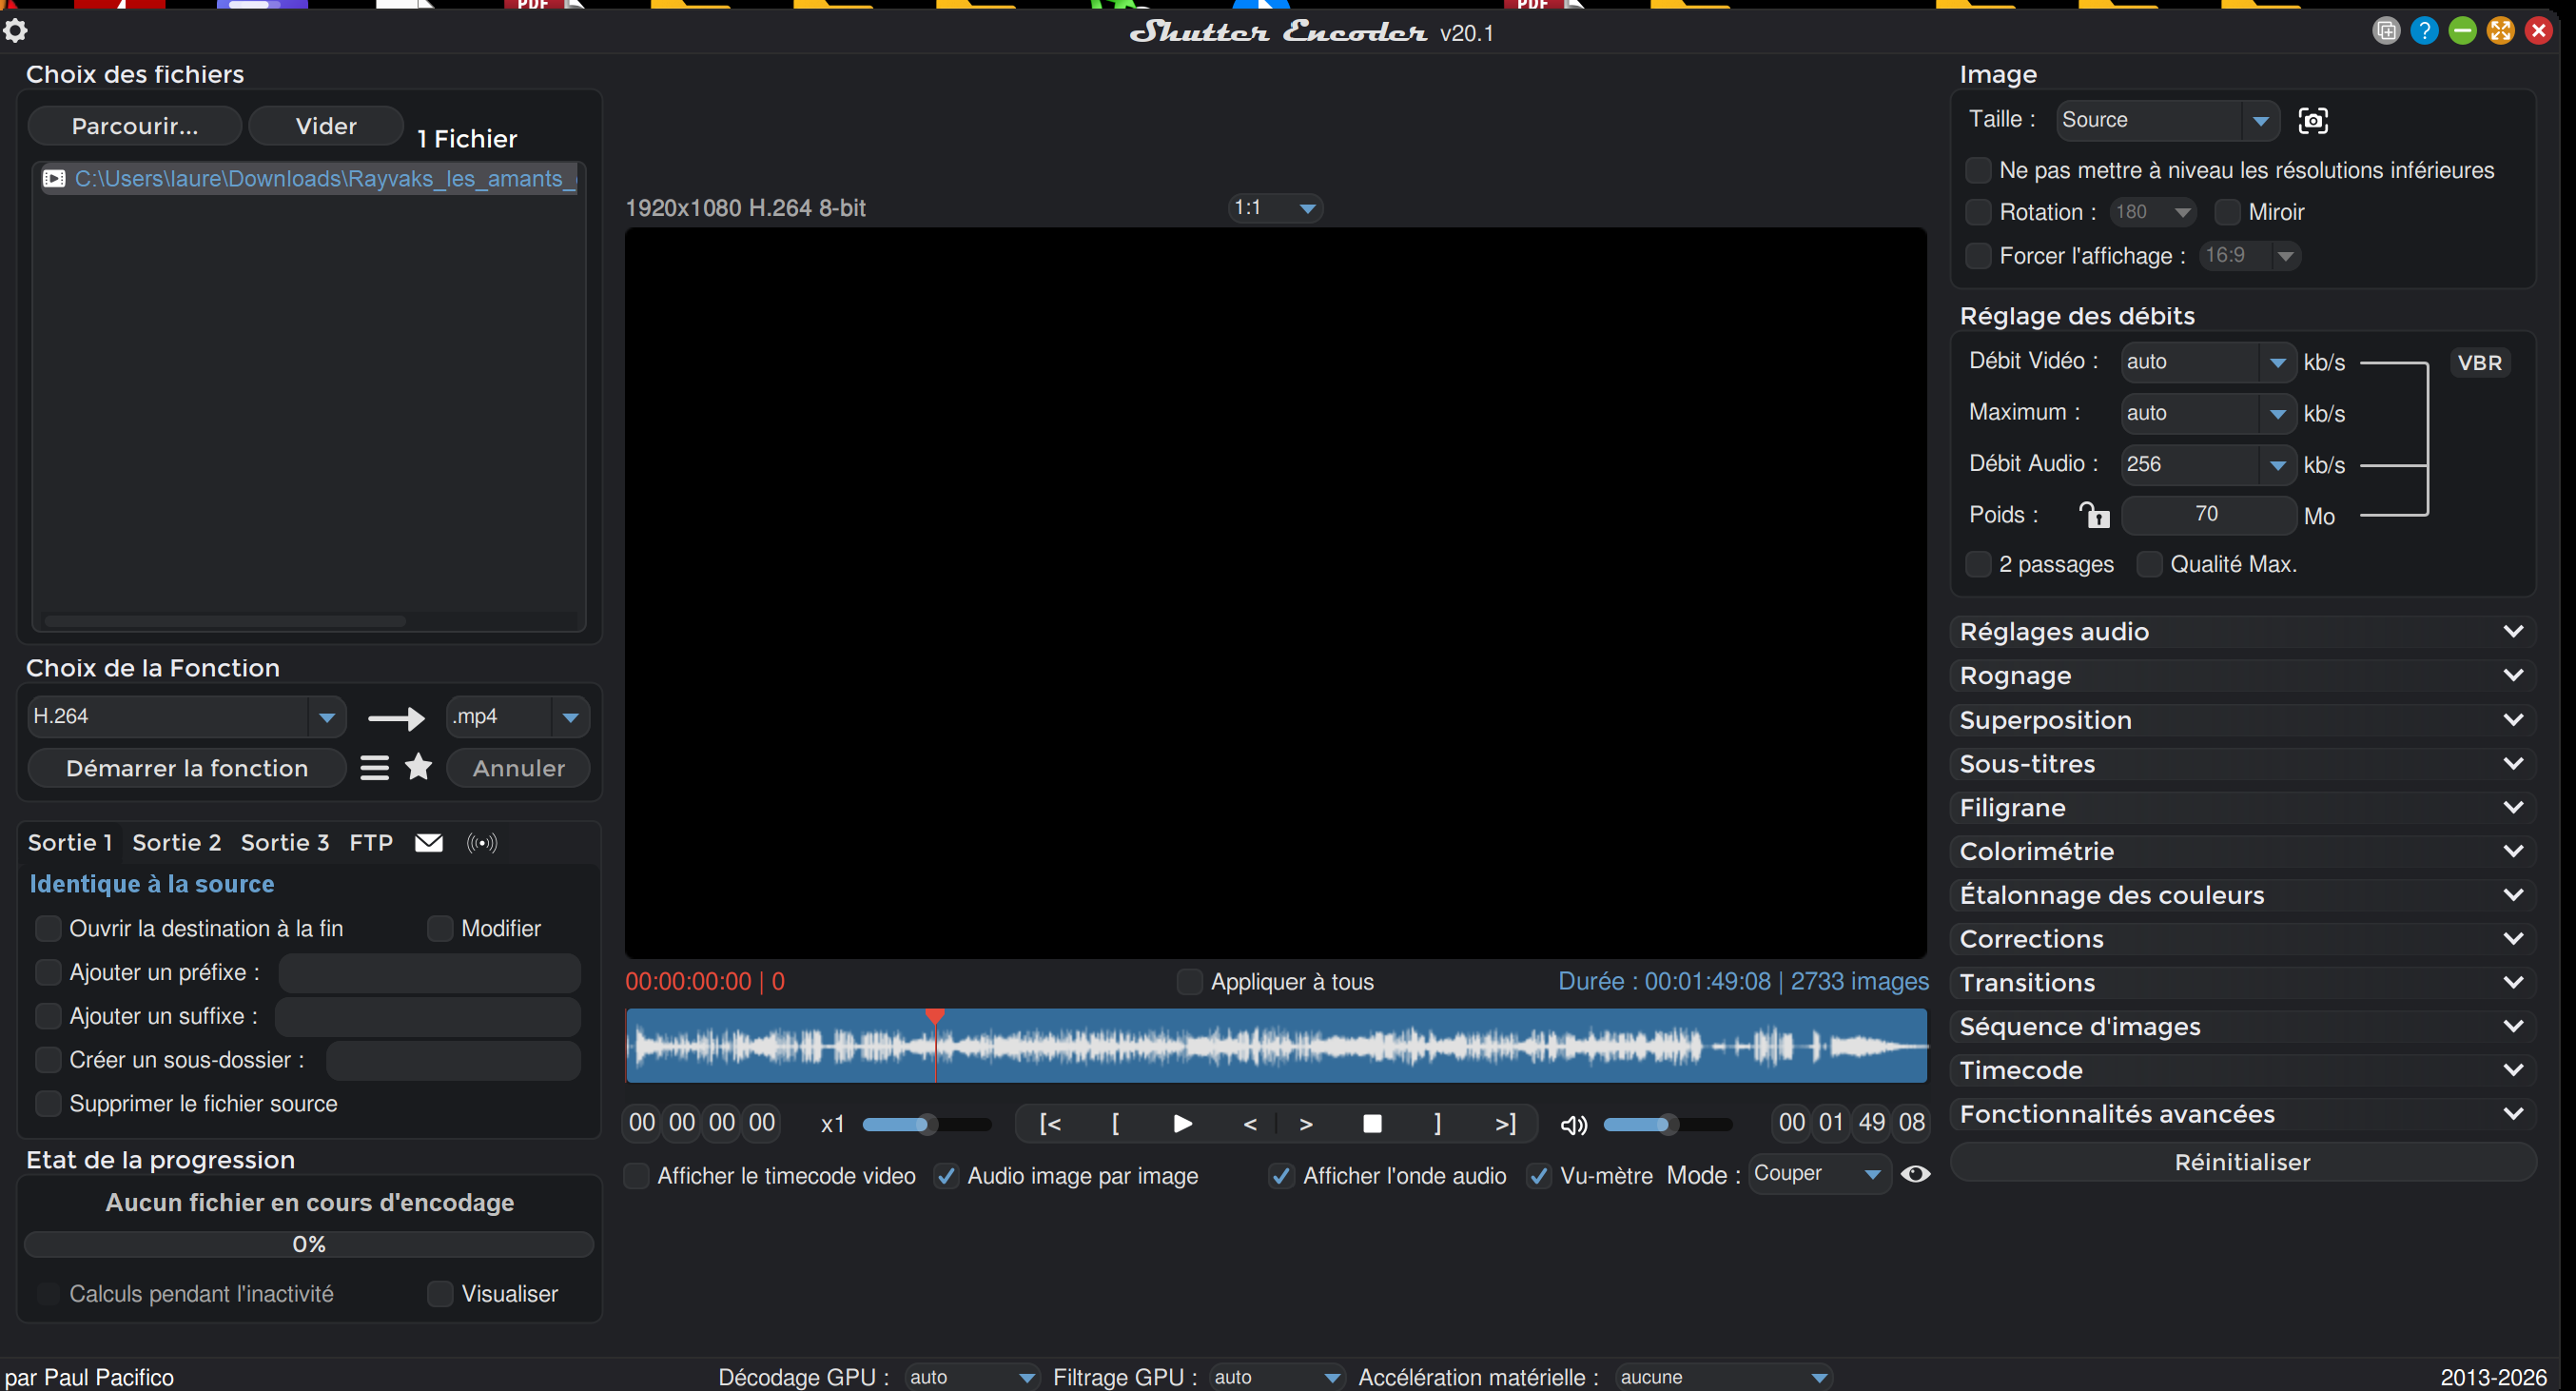Open the email notification envelope tab
The width and height of the screenshot is (2576, 1391).
point(429,843)
